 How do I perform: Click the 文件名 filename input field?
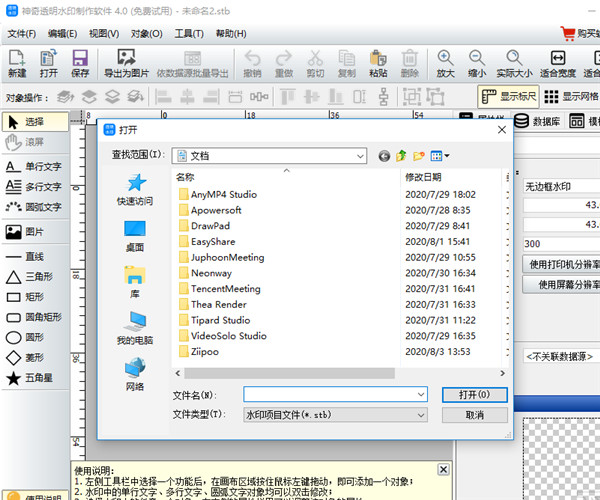pyautogui.click(x=335, y=394)
